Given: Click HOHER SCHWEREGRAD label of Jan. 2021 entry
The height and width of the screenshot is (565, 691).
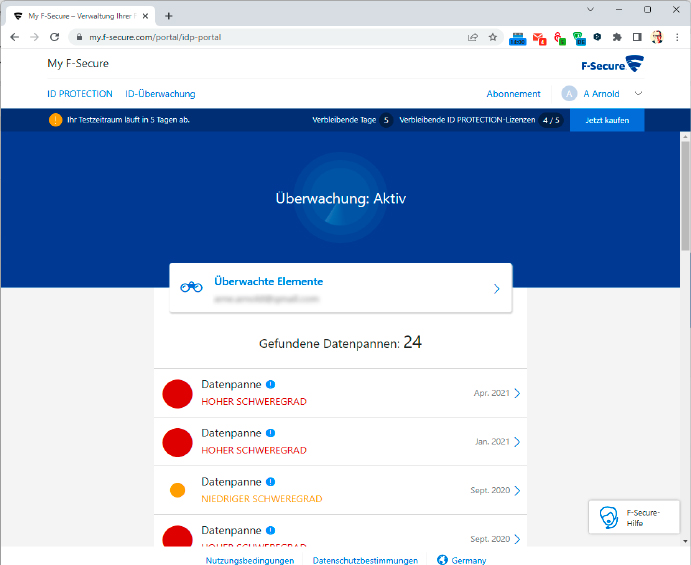Looking at the screenshot, I should point(254,450).
